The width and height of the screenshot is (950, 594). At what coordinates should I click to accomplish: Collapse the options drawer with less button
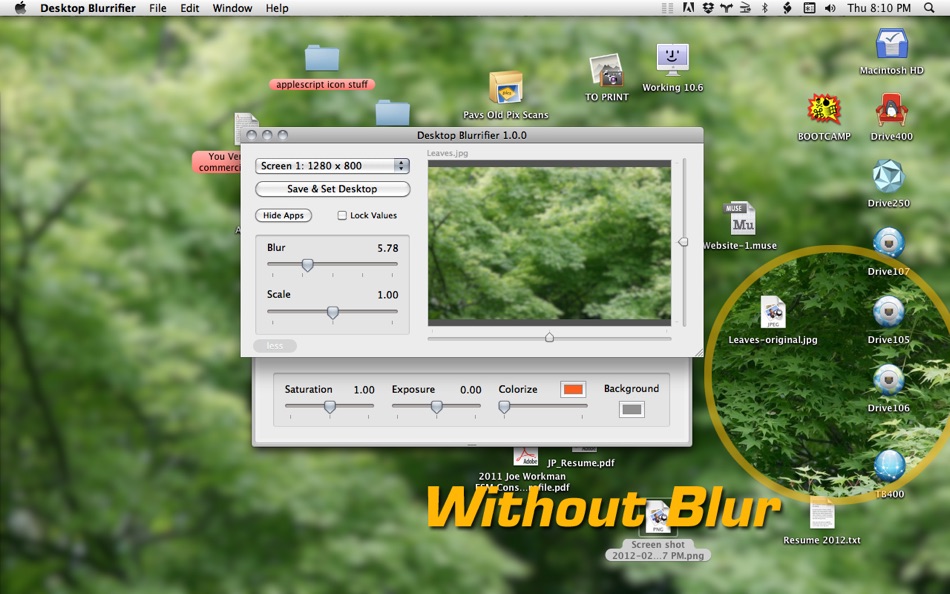click(275, 345)
